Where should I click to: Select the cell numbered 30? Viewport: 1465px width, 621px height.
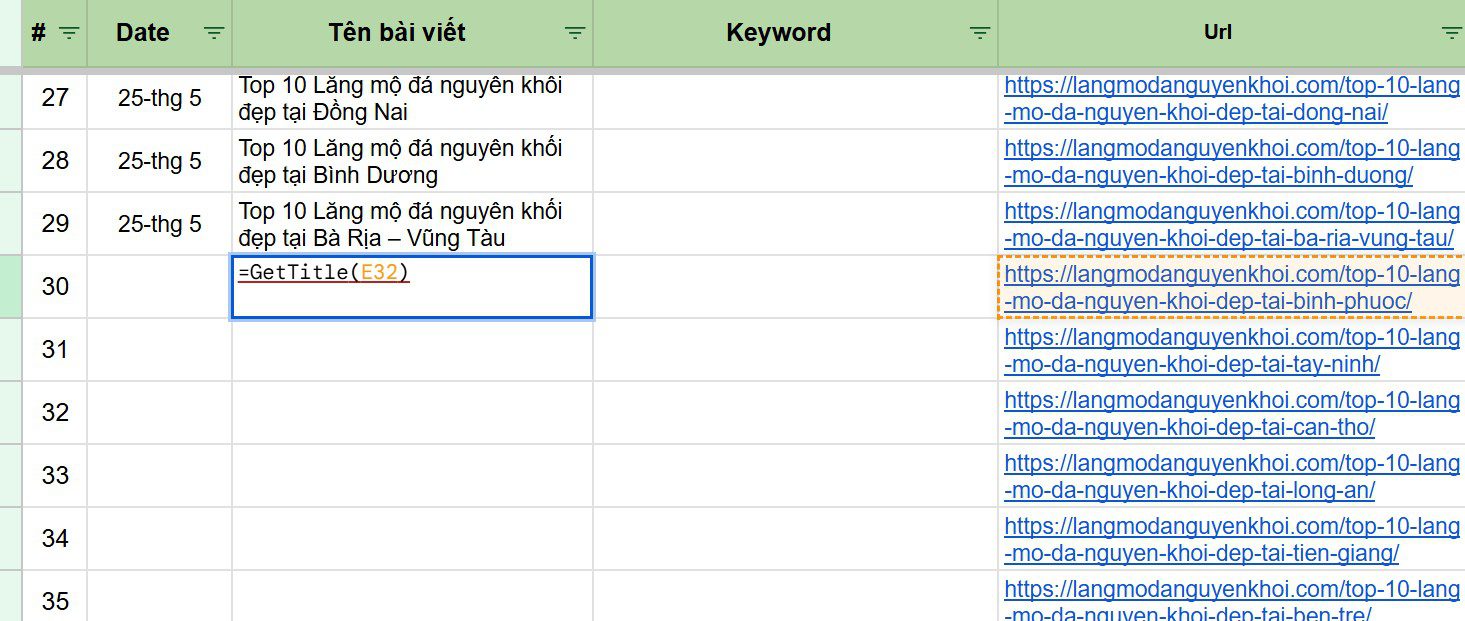point(54,287)
